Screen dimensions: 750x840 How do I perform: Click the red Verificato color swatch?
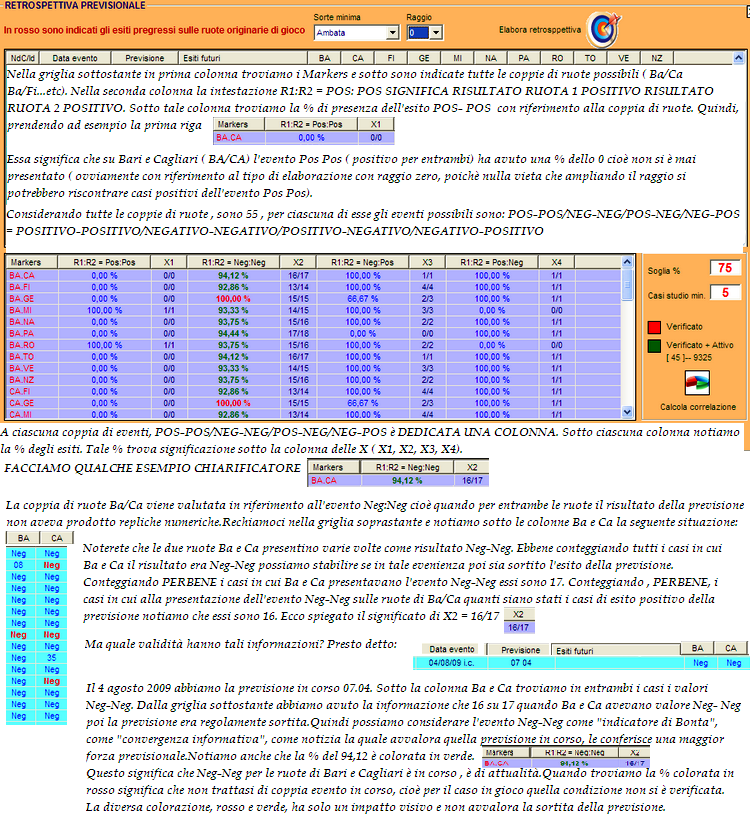(x=654, y=327)
